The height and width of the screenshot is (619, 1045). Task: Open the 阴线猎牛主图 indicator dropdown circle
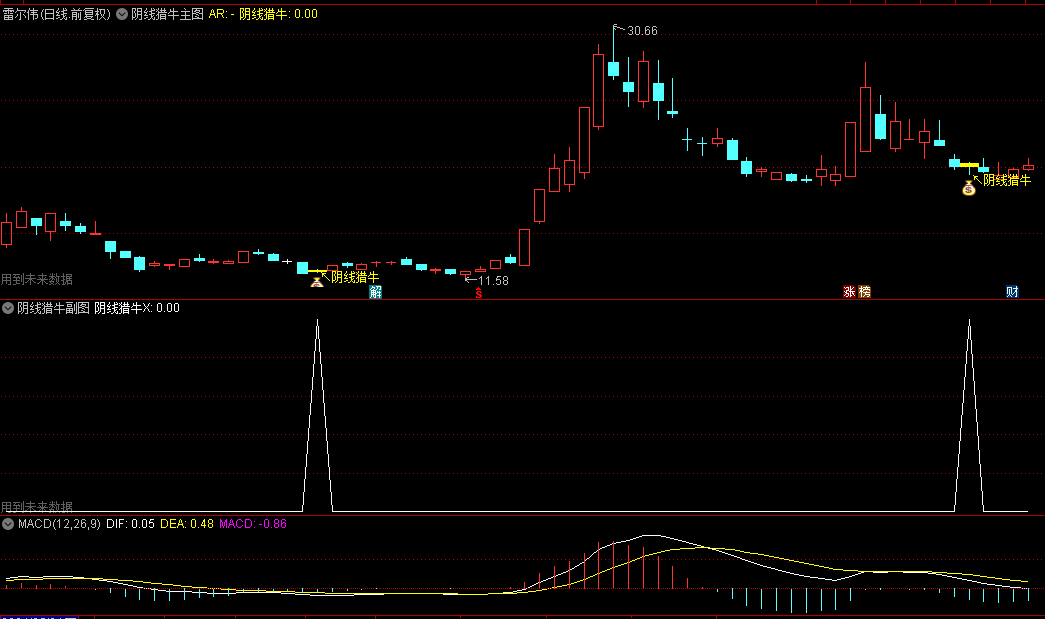[122, 14]
